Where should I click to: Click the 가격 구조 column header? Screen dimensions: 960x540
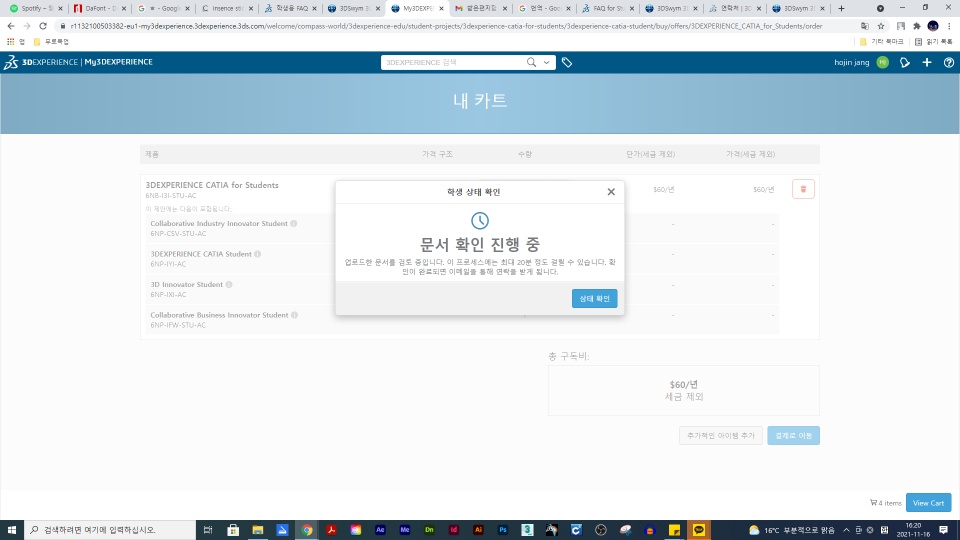pyautogui.click(x=437, y=154)
